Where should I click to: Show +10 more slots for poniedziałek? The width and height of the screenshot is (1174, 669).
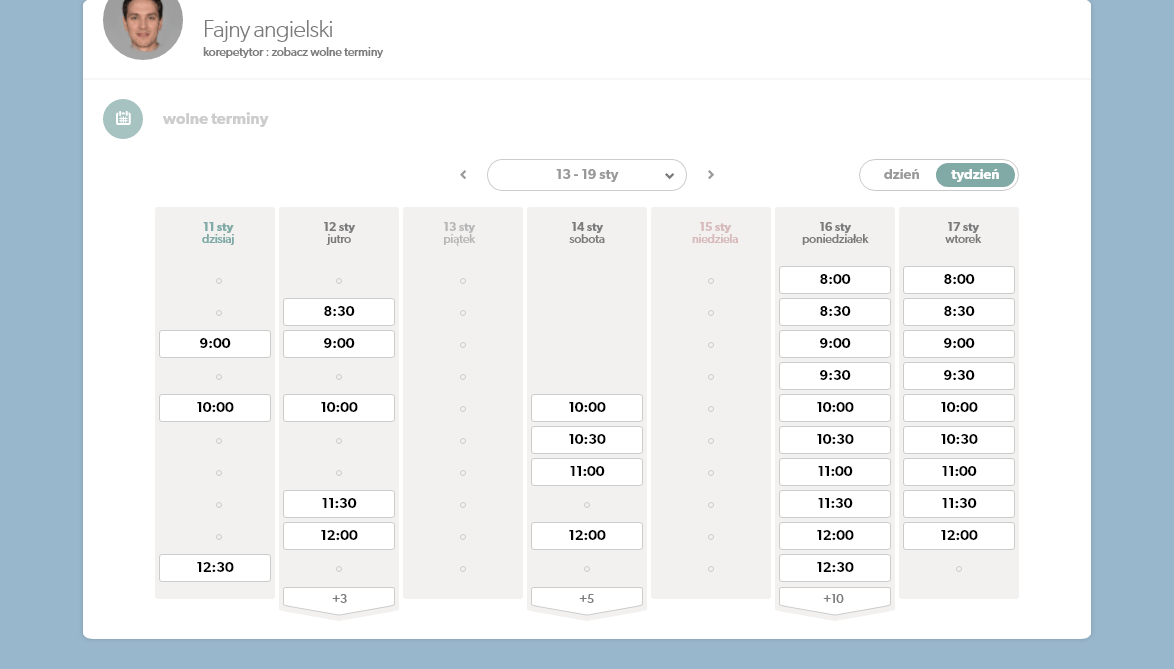coord(834,598)
